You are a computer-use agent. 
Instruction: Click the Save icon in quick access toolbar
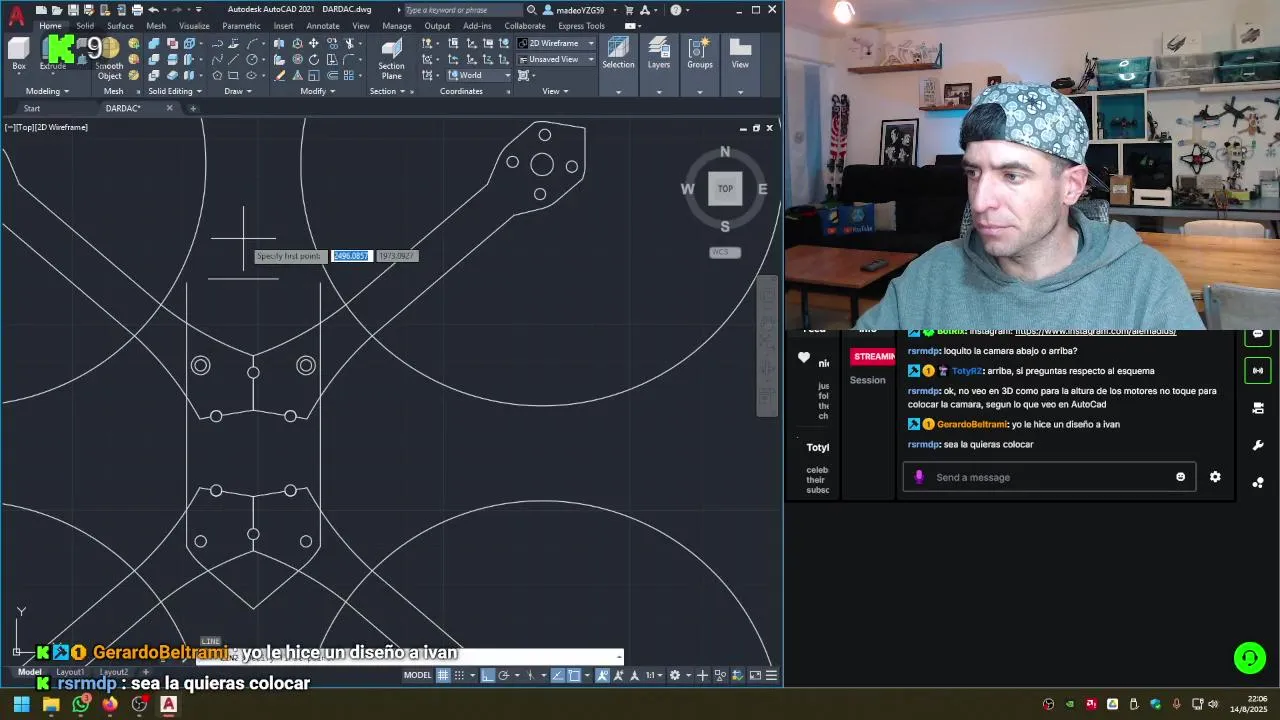(73, 10)
